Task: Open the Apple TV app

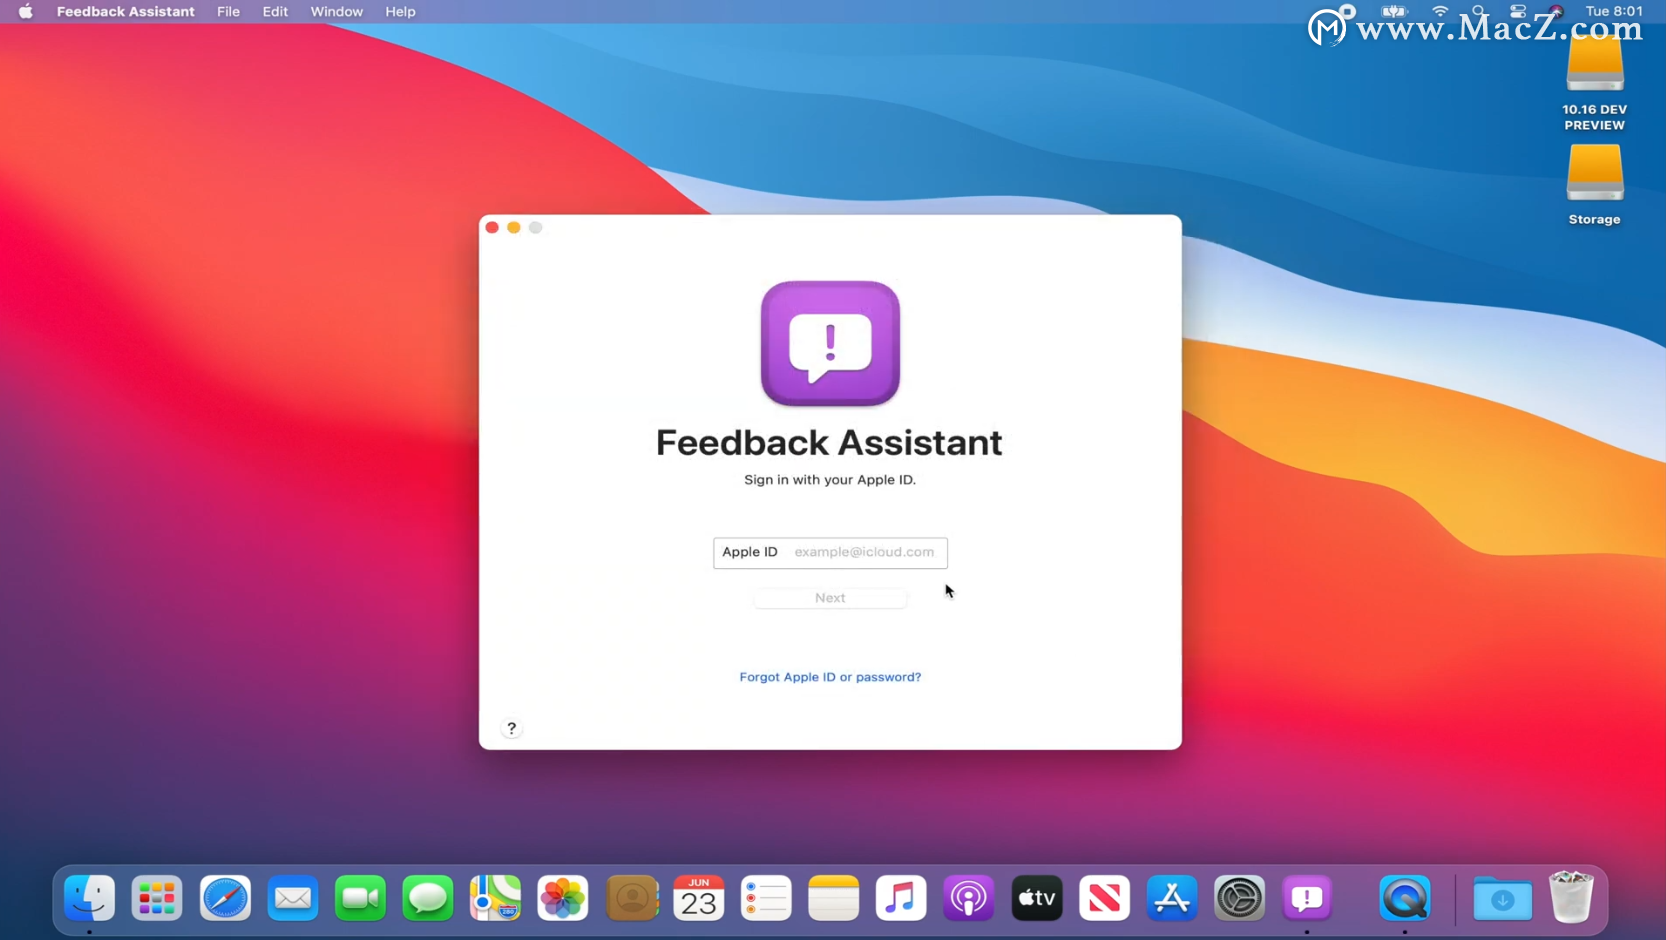Action: [1037, 898]
